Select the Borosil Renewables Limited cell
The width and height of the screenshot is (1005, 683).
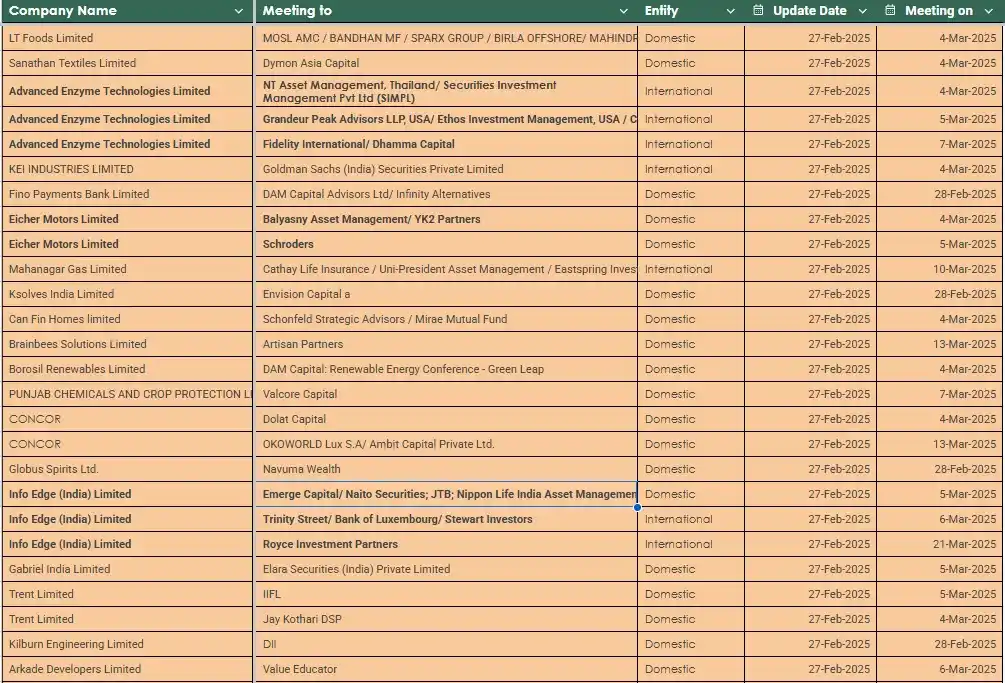[x=127, y=369]
